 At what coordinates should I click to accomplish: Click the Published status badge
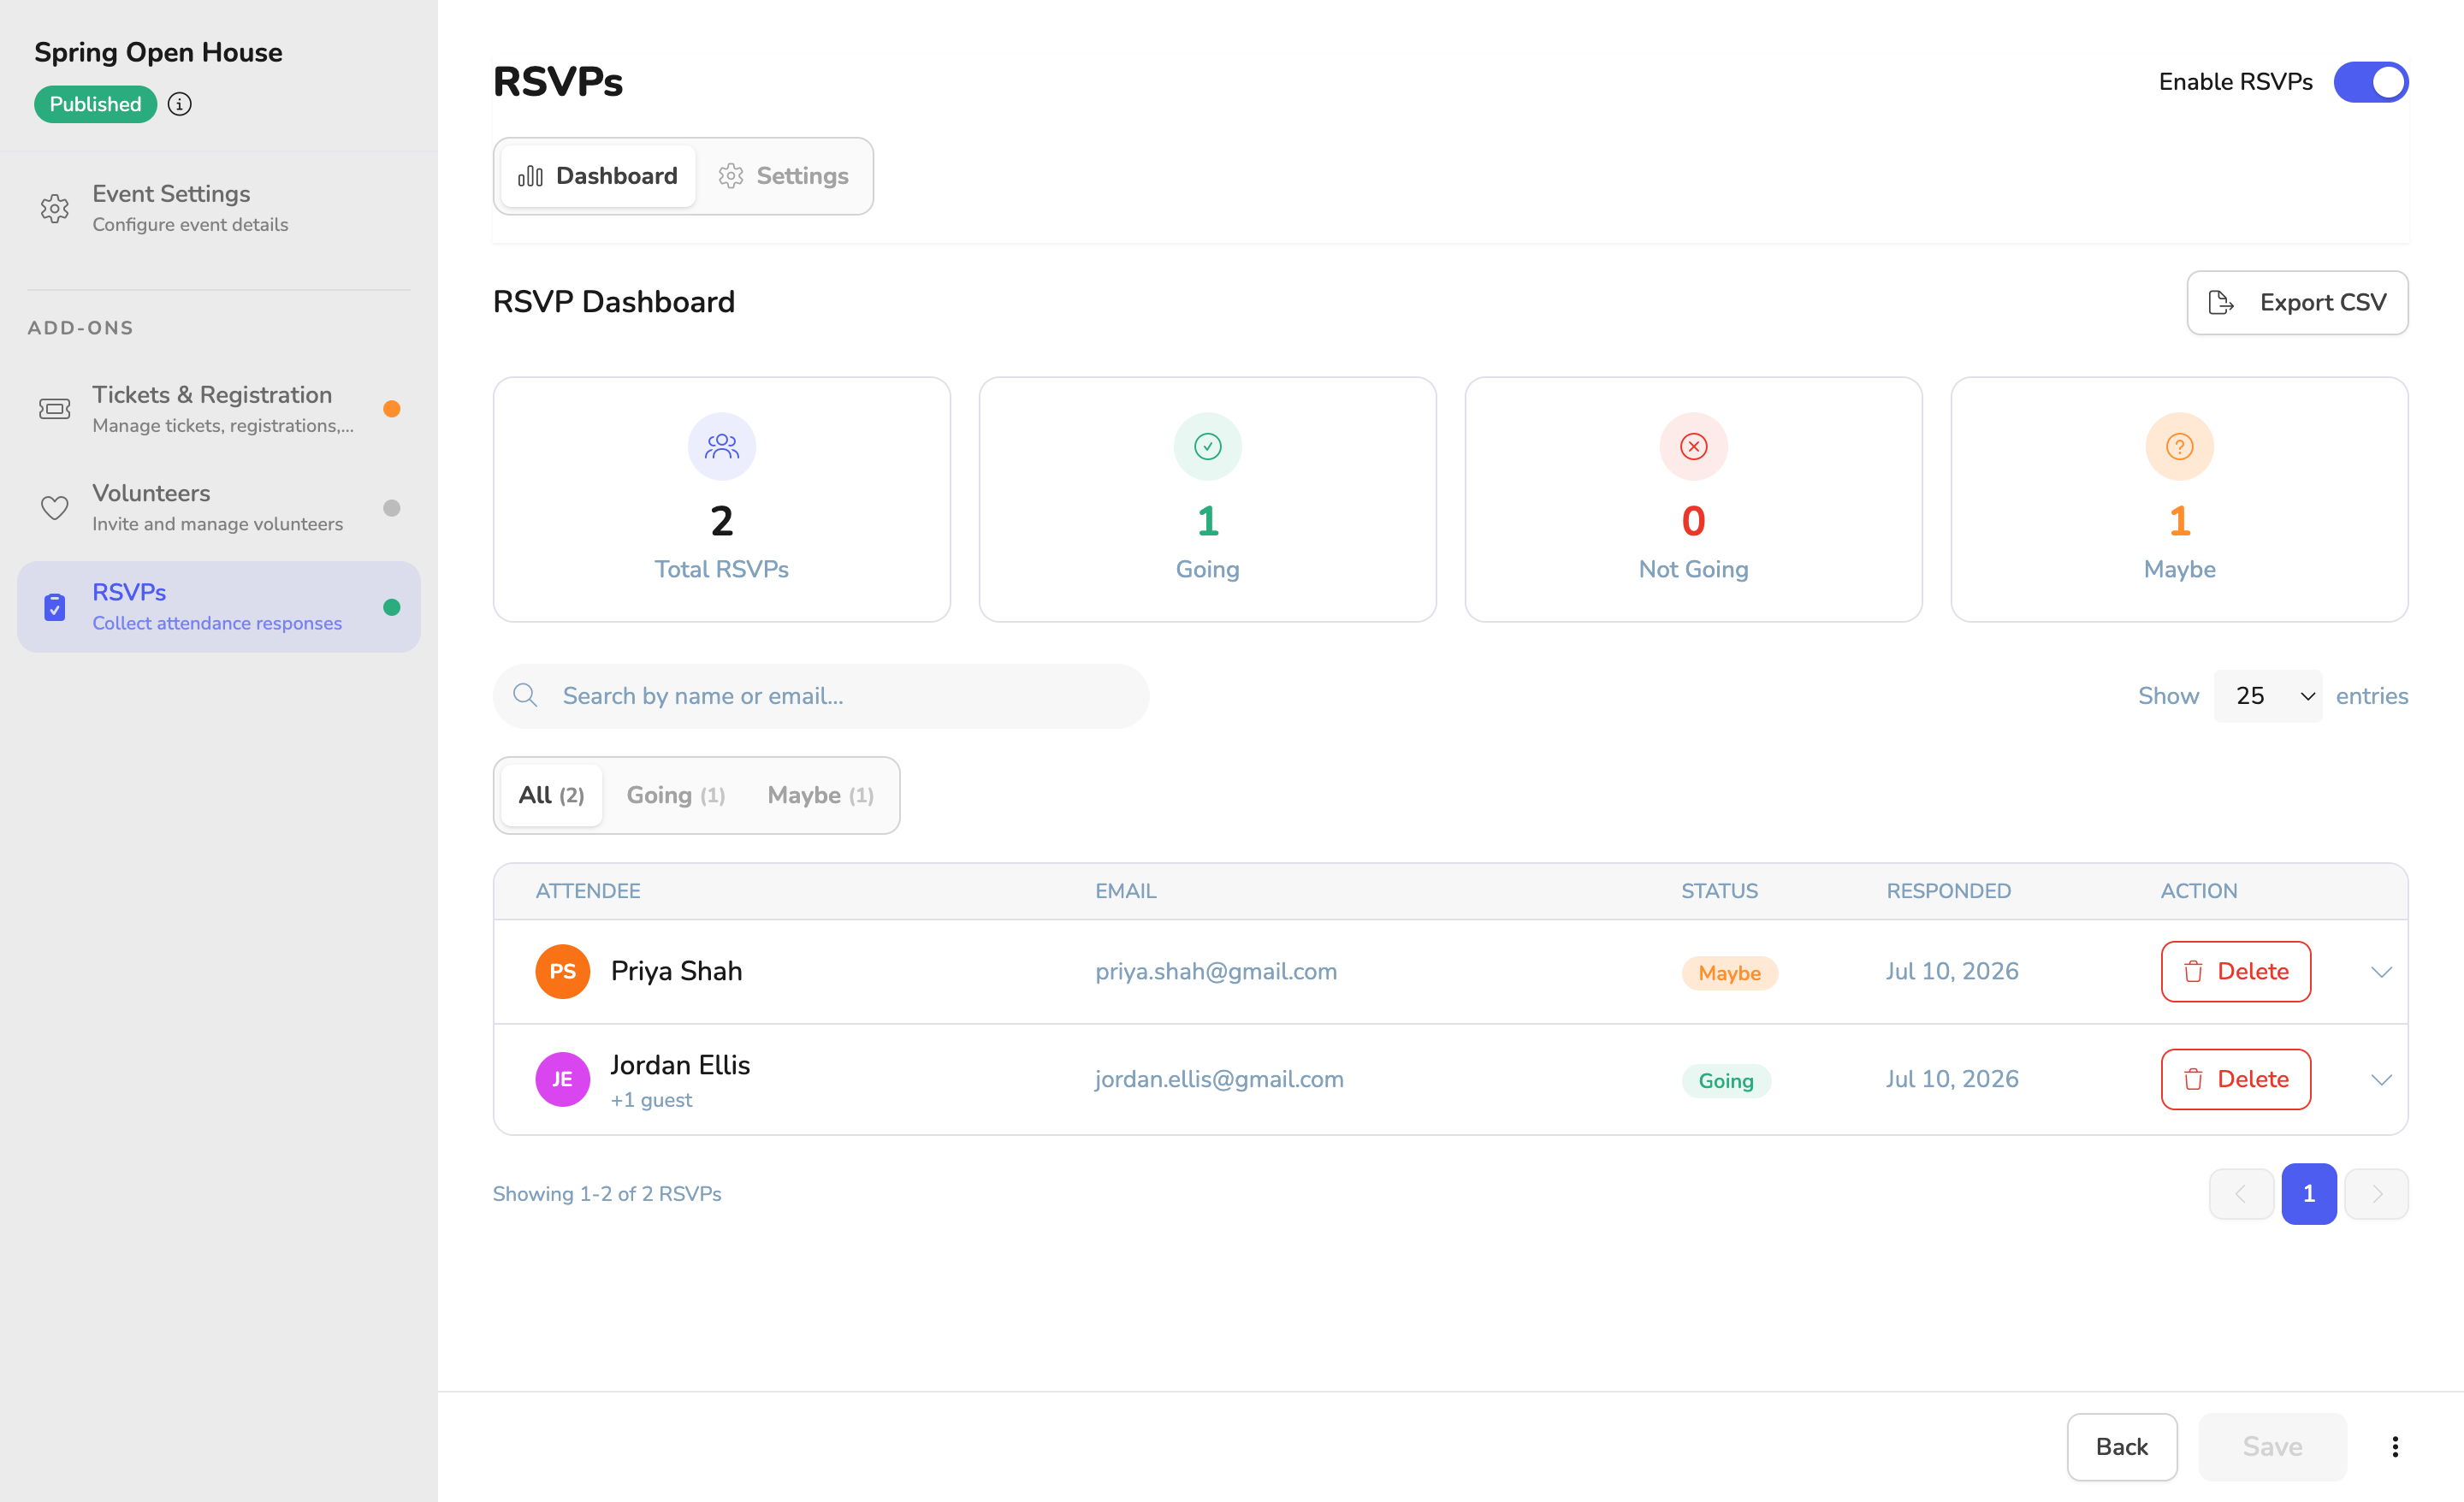pyautogui.click(x=95, y=104)
